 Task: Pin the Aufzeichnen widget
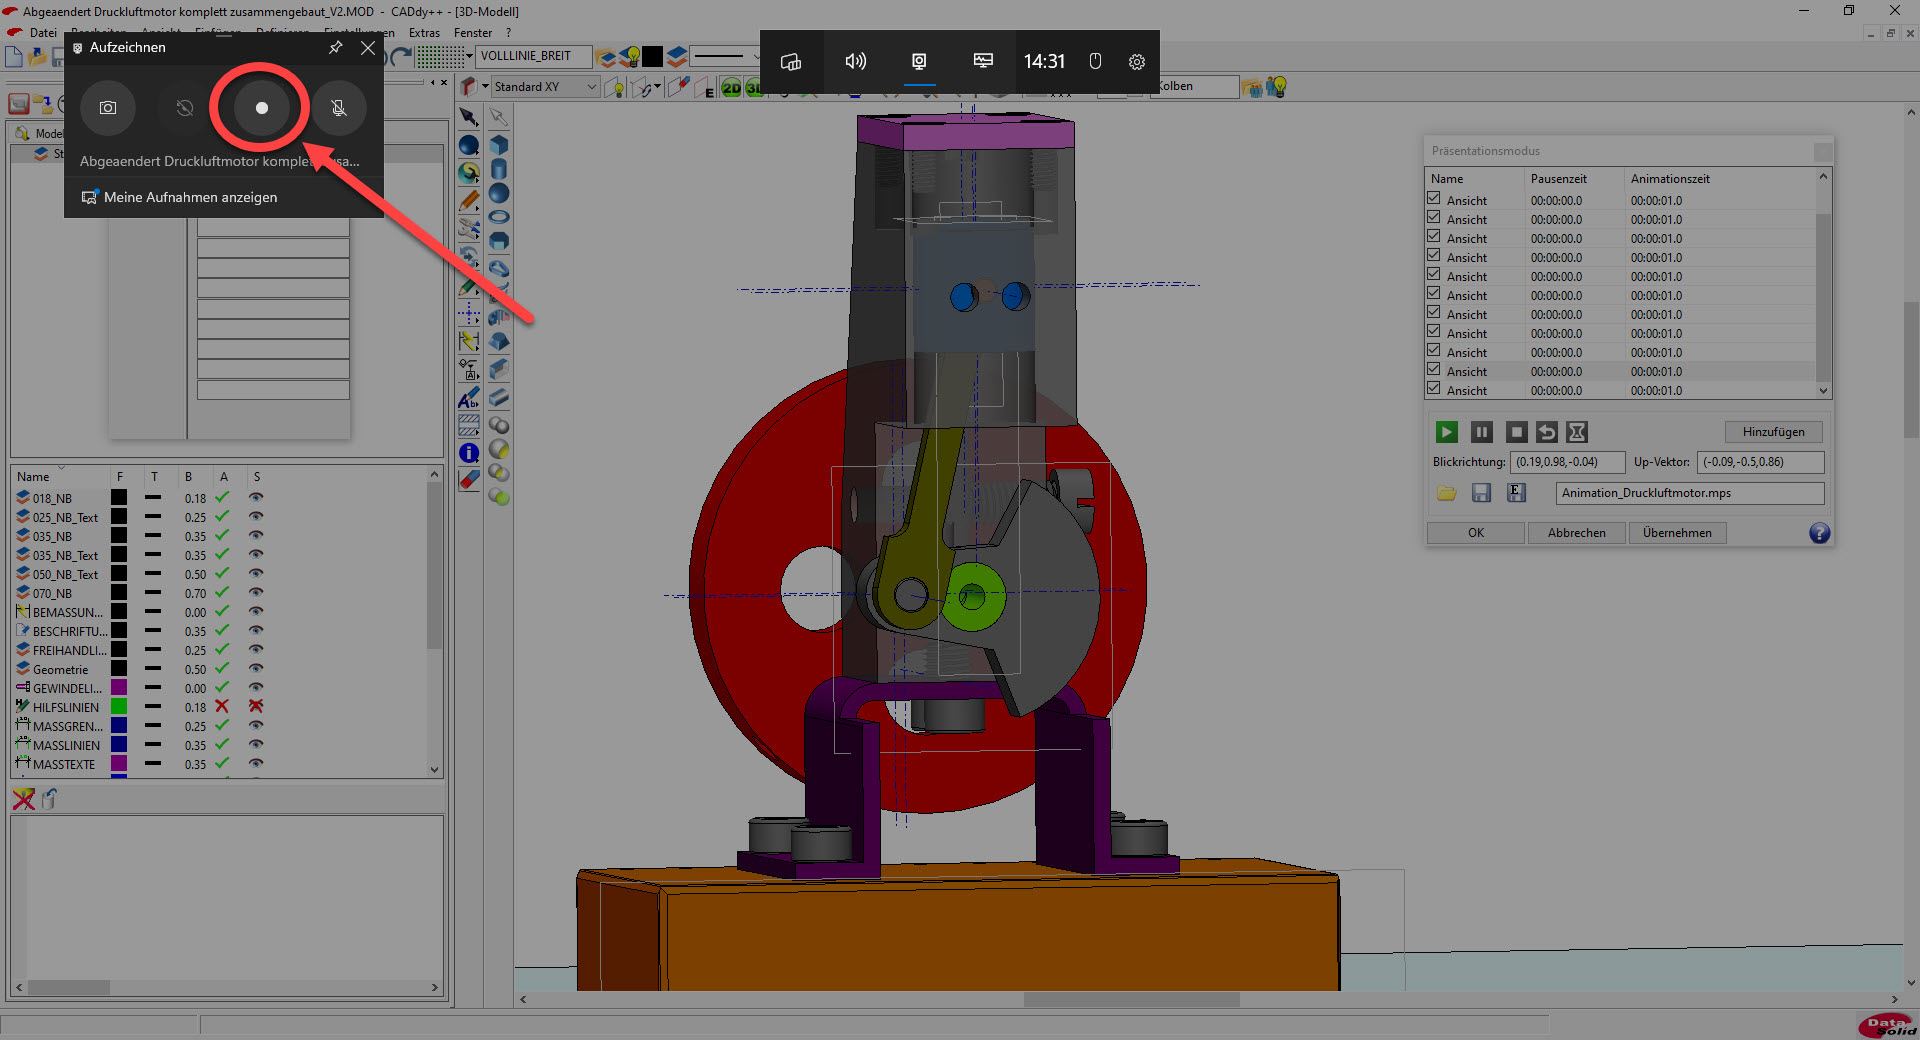(x=336, y=47)
